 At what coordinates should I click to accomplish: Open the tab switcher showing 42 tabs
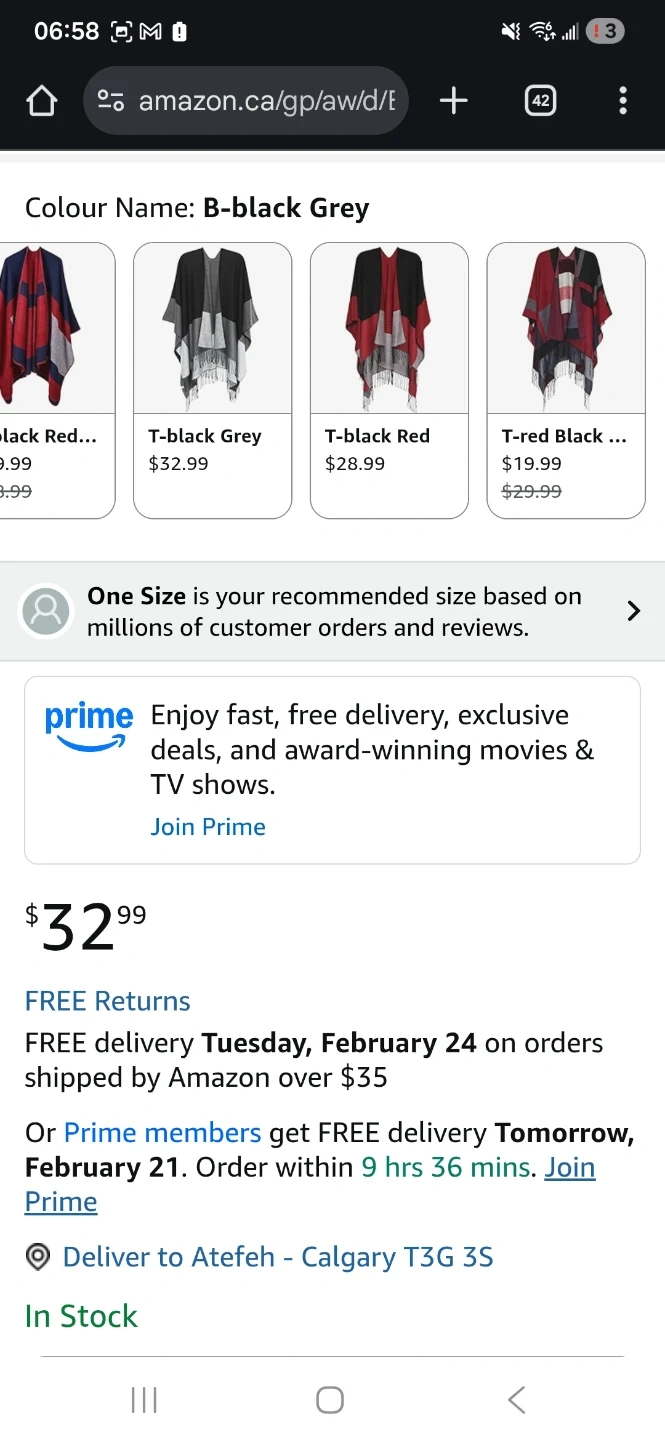click(540, 101)
